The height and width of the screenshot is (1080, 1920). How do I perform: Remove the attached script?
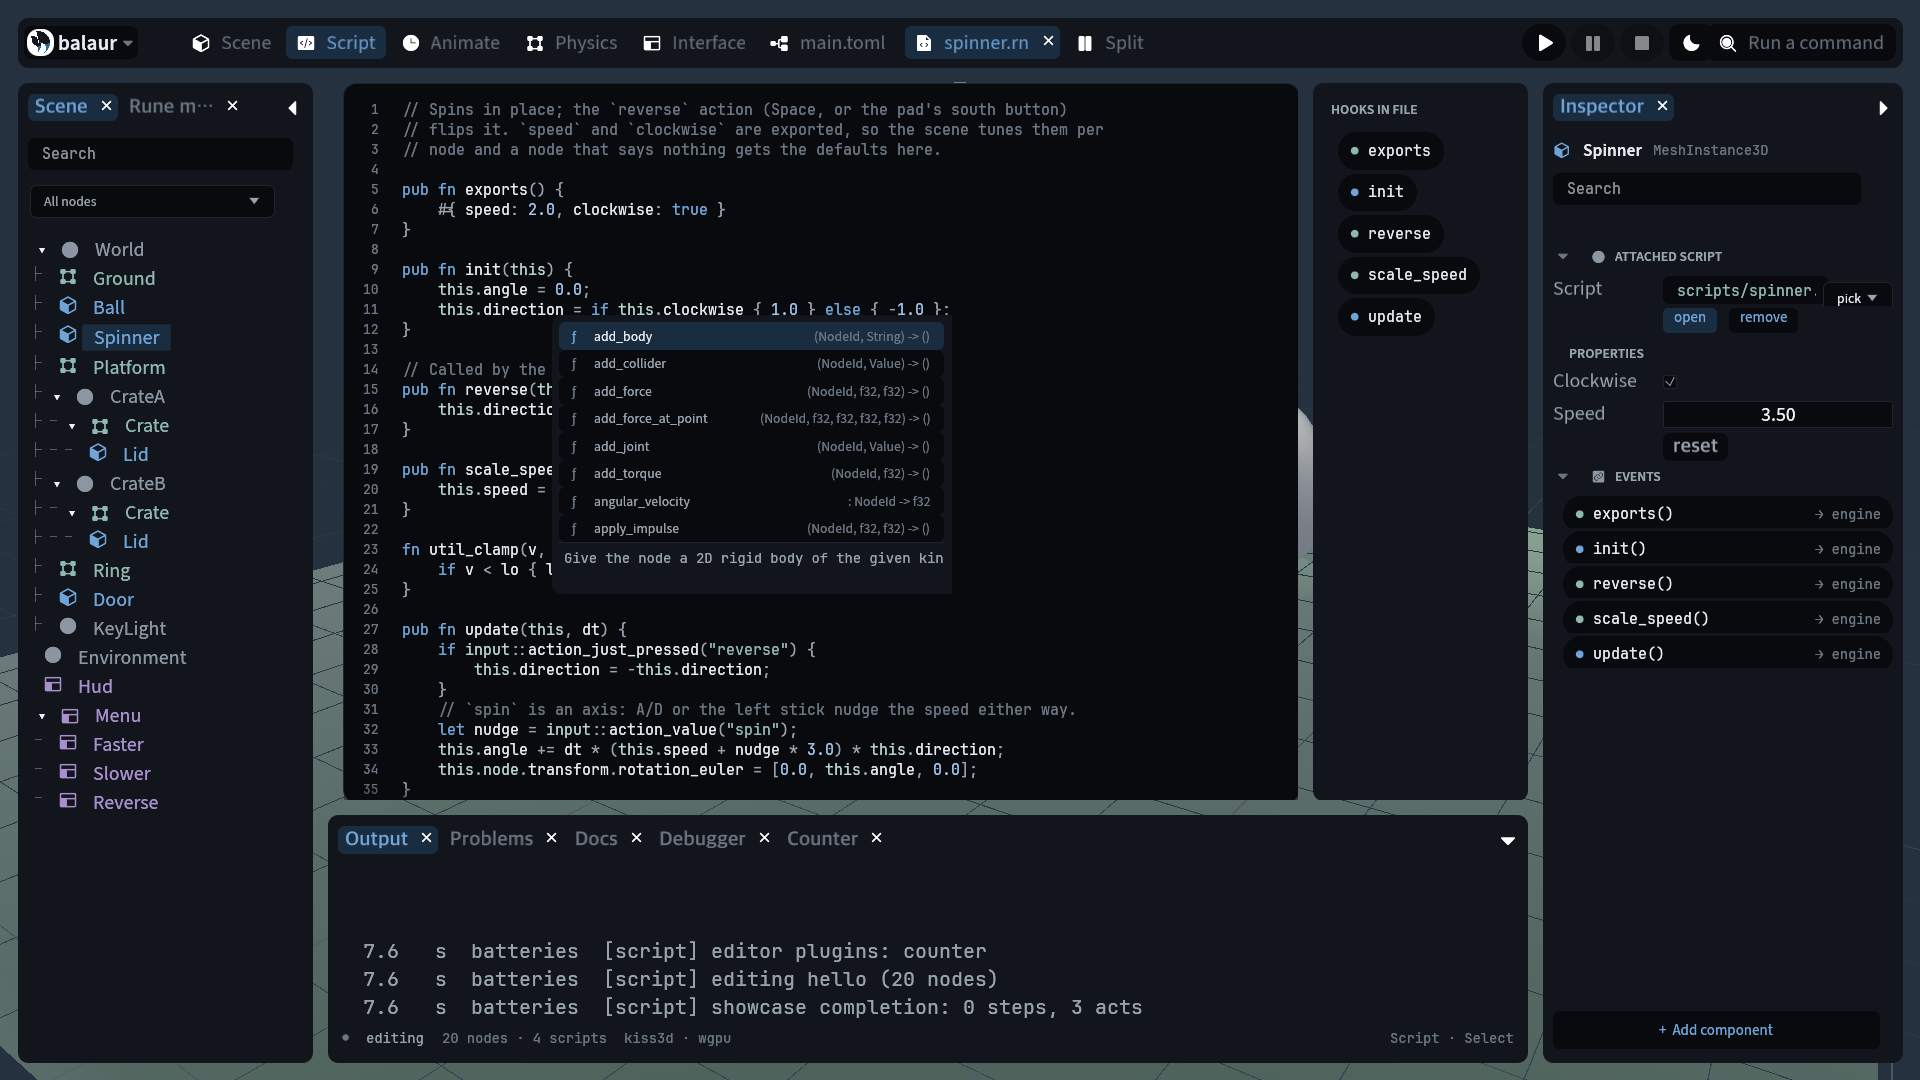(1763, 318)
